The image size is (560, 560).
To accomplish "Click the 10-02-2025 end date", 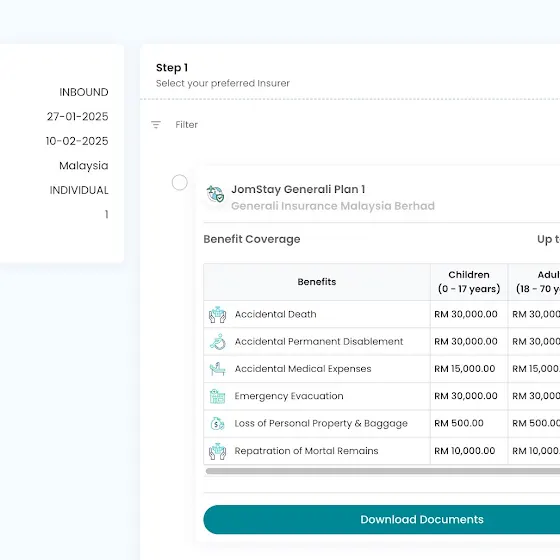I will point(77,141).
